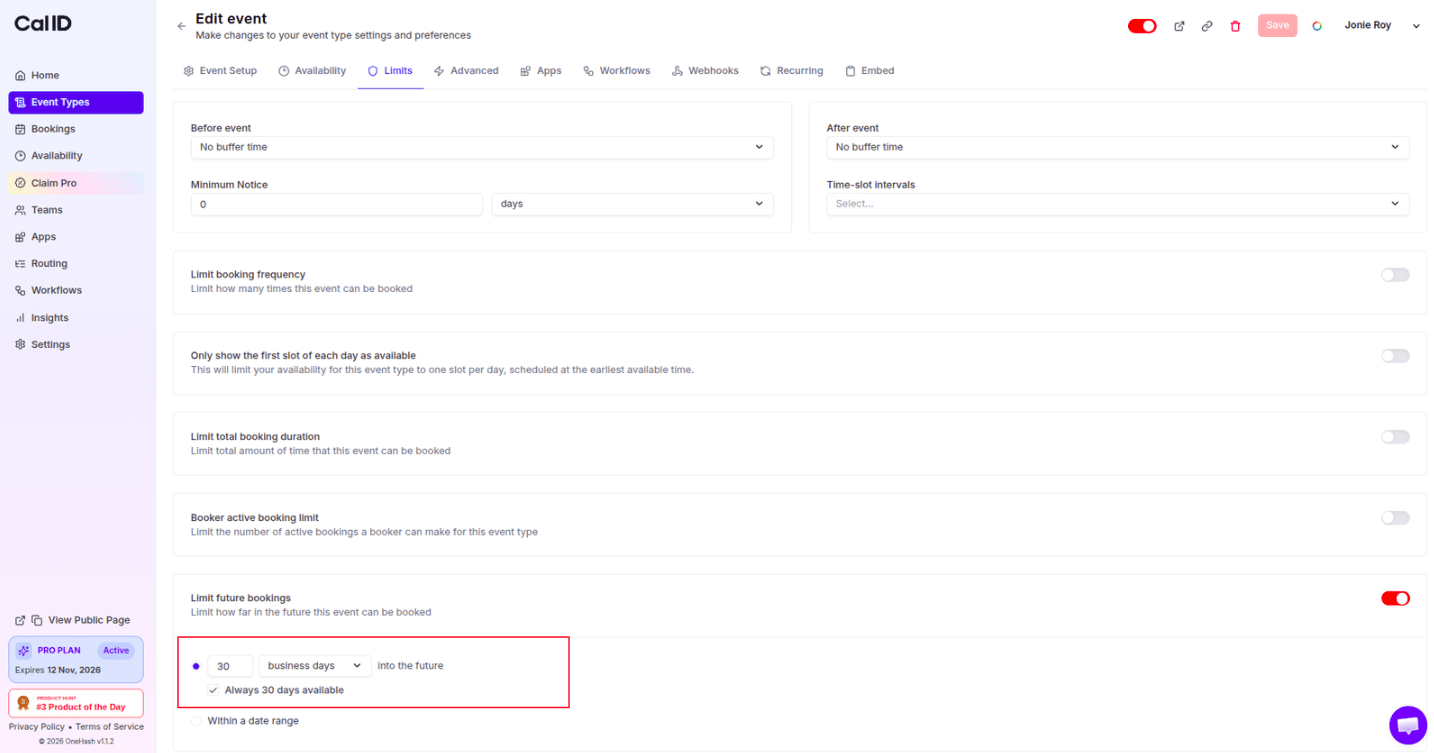Select Within a date range radio button
The image size is (1434, 753).
[x=196, y=721]
